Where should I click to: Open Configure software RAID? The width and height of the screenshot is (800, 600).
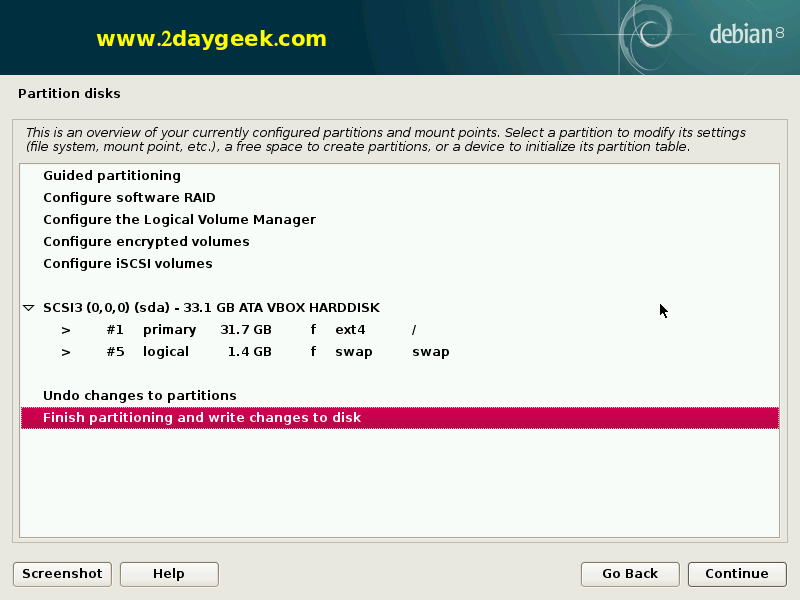(x=399, y=197)
